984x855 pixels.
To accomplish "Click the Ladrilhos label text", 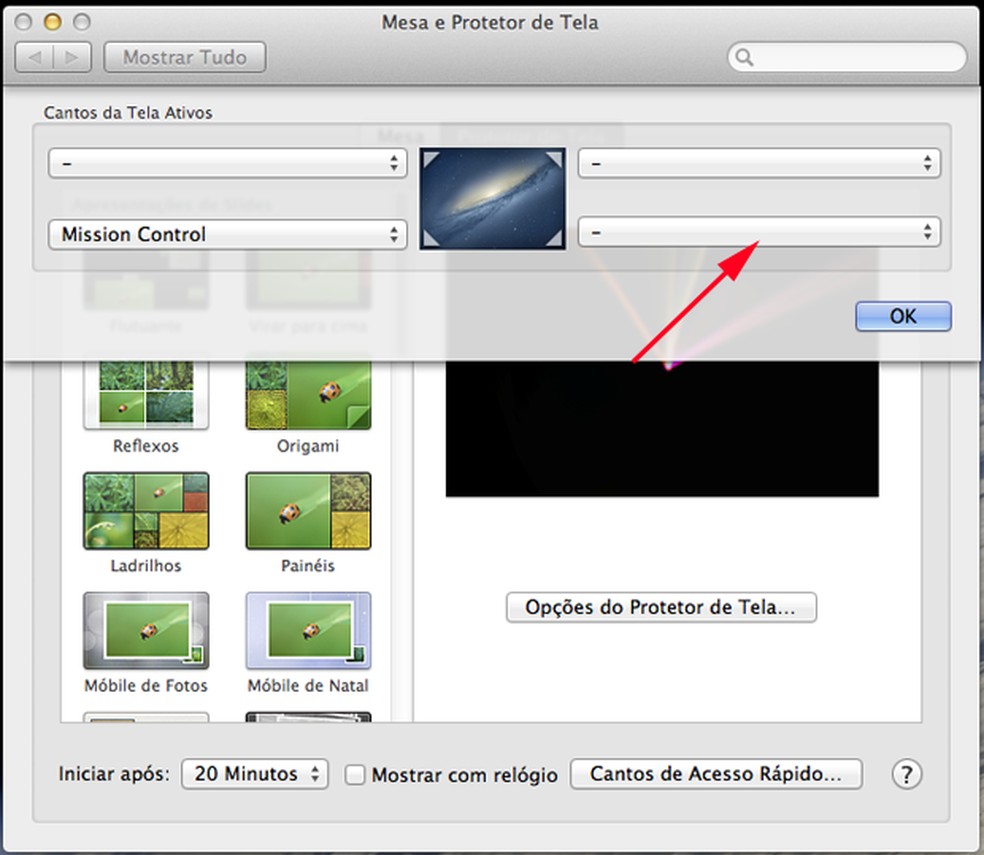I will [x=146, y=566].
